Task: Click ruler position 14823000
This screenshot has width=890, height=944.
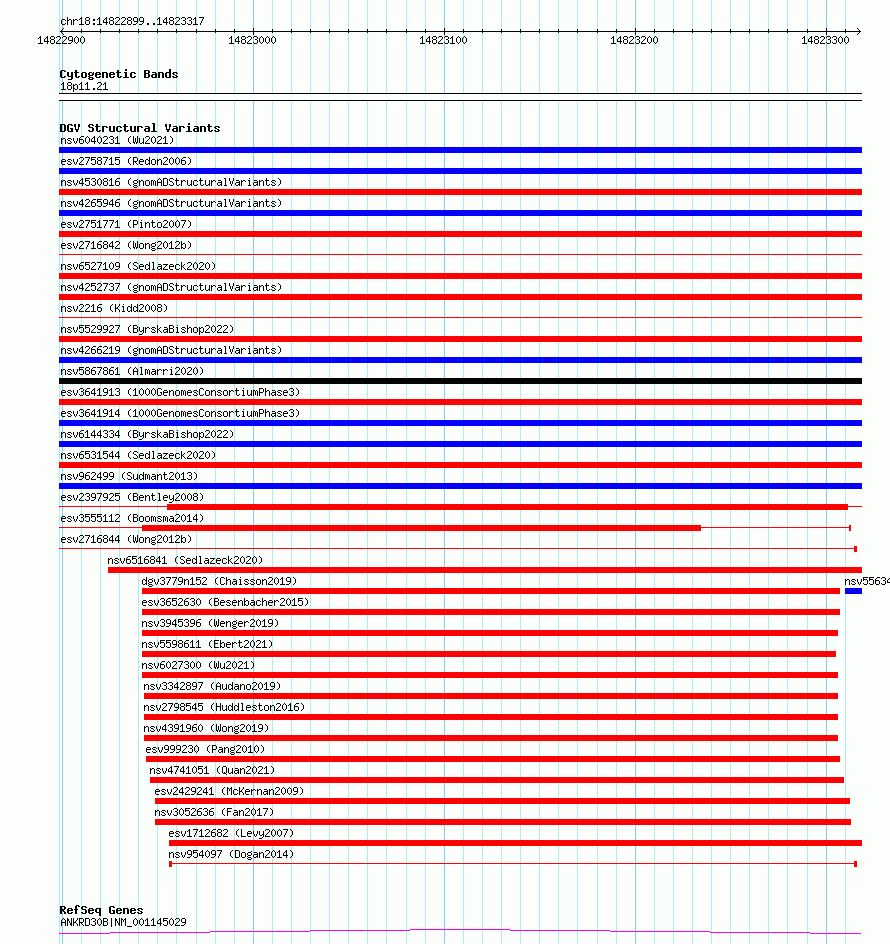Action: [252, 40]
